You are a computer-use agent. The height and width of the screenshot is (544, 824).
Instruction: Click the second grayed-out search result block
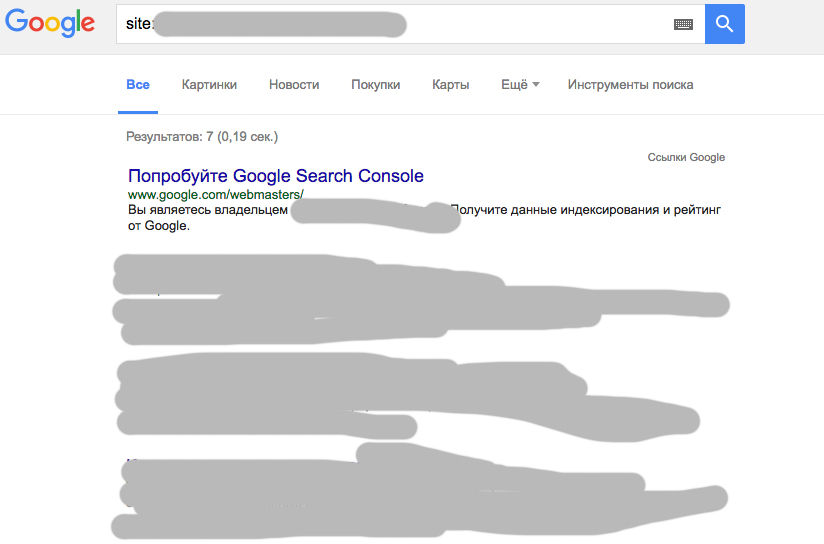pos(407,399)
